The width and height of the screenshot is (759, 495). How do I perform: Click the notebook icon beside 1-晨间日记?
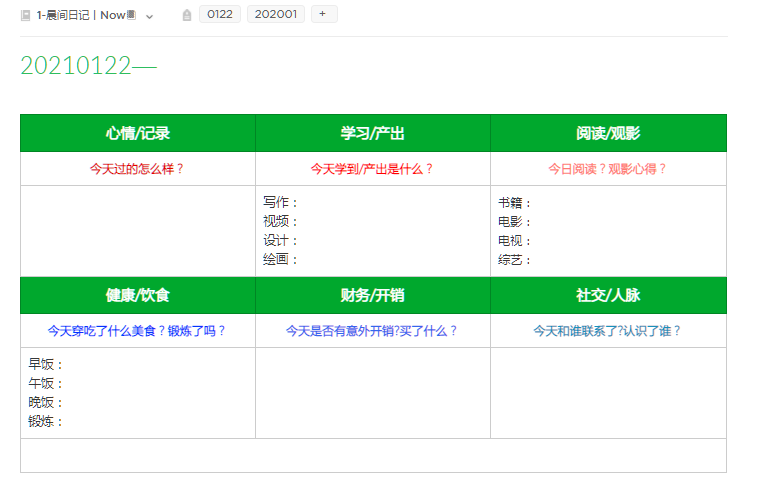click(26, 15)
